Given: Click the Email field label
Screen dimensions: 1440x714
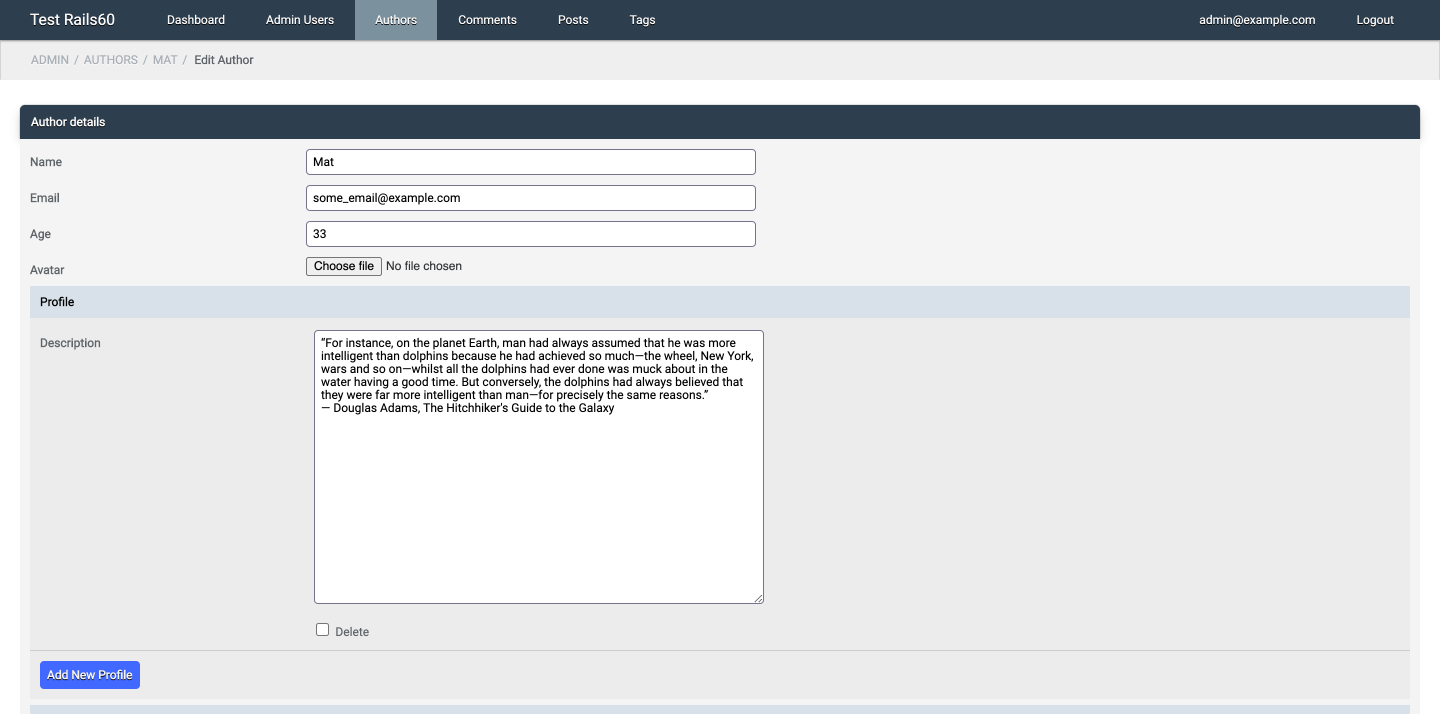Looking at the screenshot, I should 45,198.
